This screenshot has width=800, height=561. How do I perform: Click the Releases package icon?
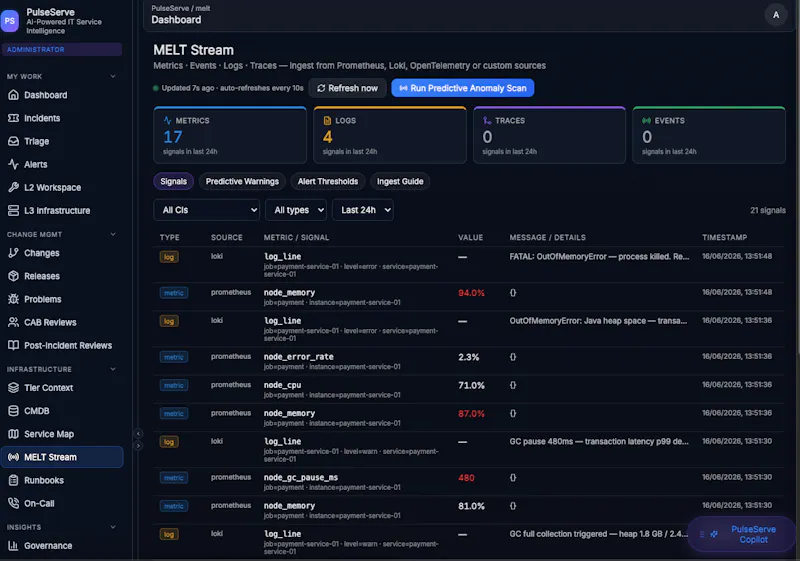(13, 276)
